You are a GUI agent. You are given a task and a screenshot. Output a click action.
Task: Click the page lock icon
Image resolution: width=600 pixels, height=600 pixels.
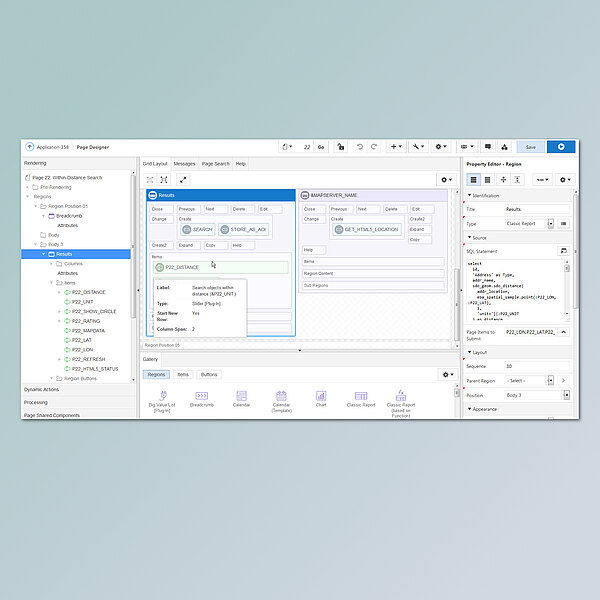pyautogui.click(x=341, y=147)
